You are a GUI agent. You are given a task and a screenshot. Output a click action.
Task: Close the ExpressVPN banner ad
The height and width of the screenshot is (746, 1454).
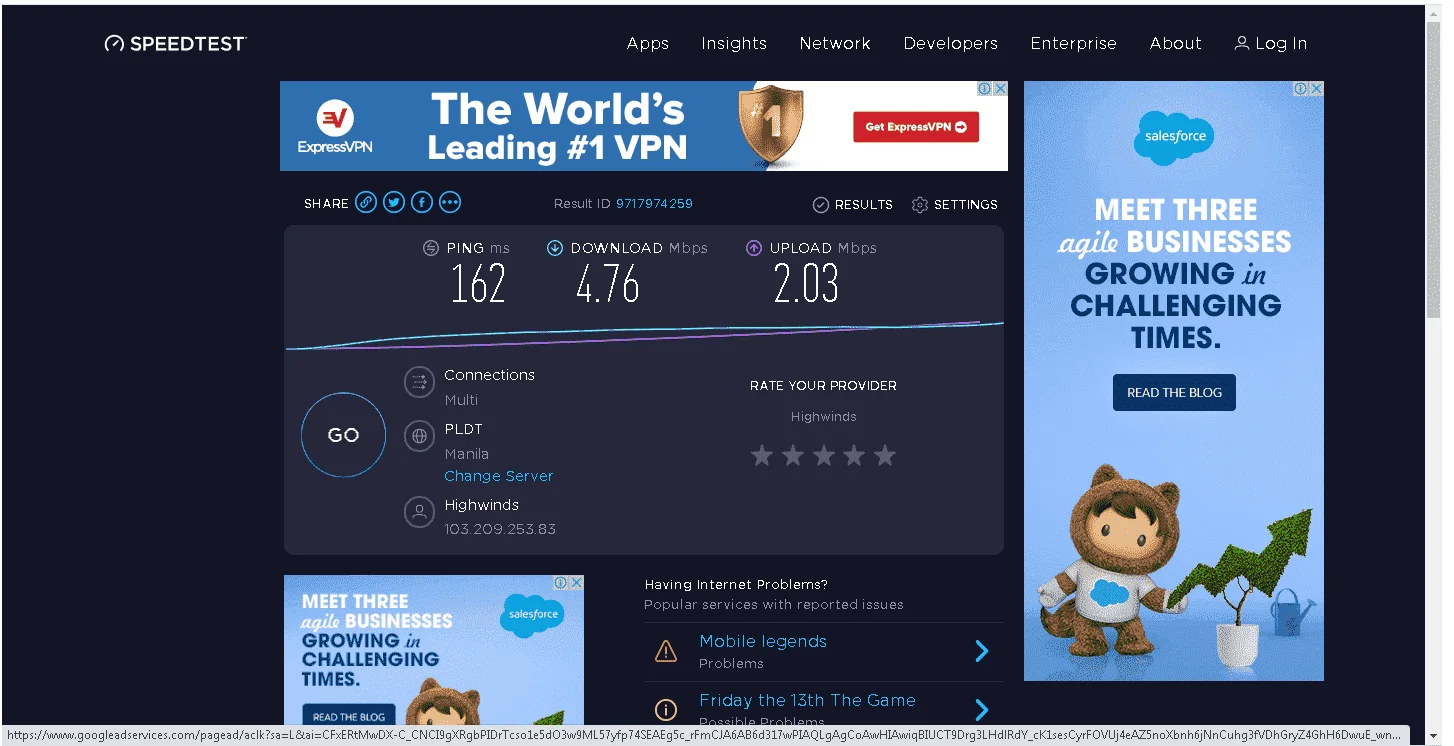click(x=1000, y=89)
